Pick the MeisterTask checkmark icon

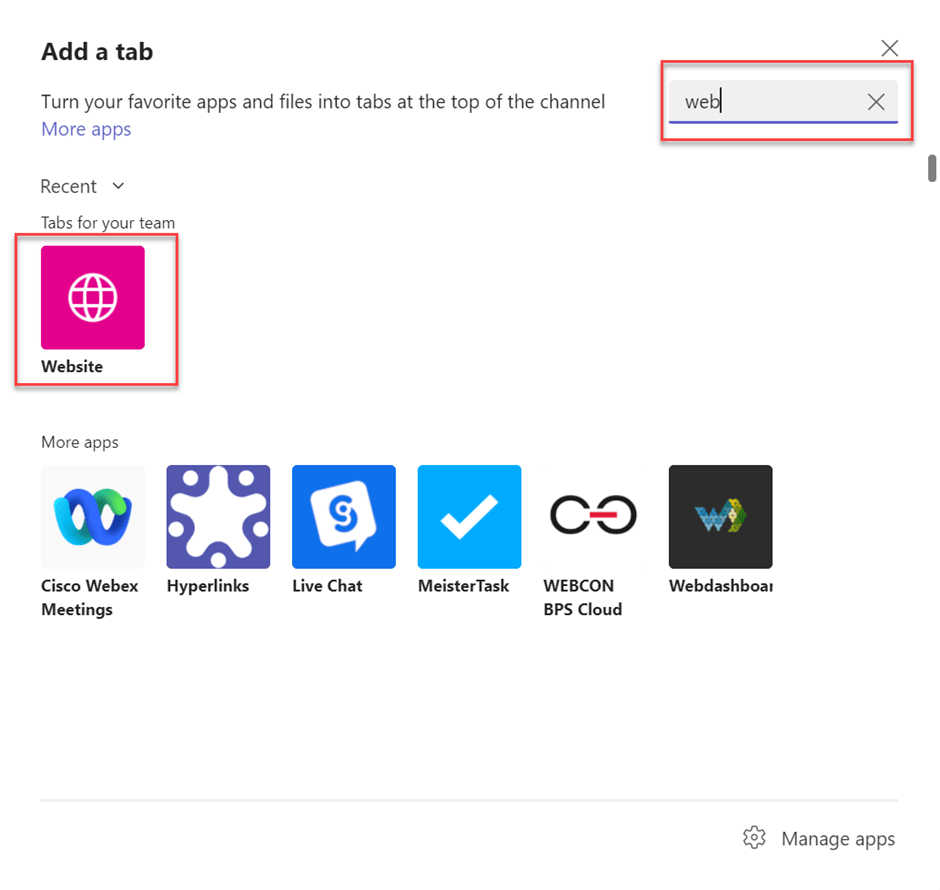coord(469,516)
